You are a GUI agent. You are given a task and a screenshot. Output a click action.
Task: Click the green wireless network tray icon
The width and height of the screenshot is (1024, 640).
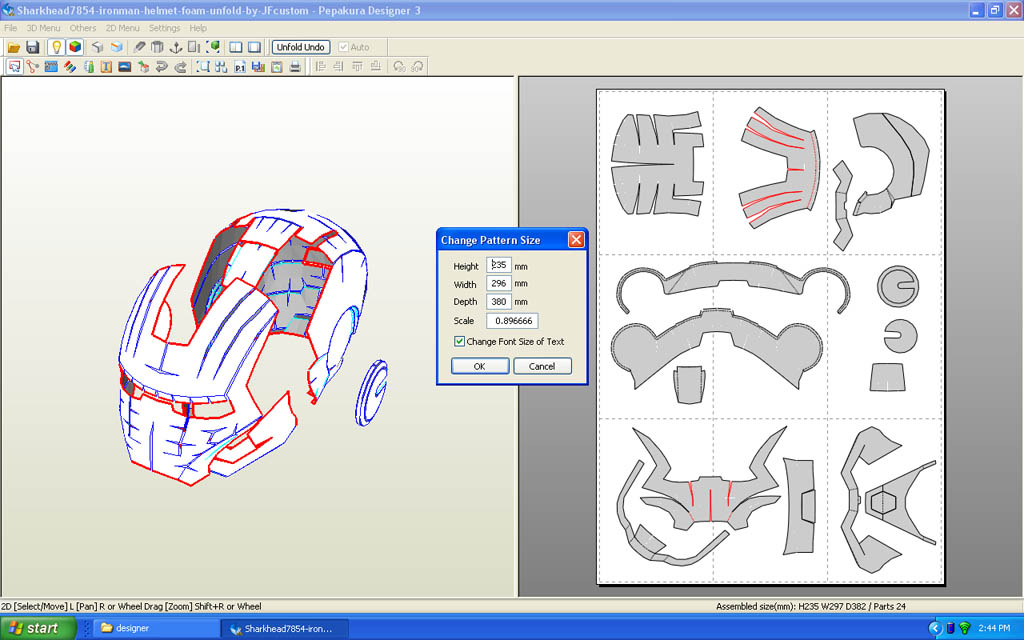[964, 628]
